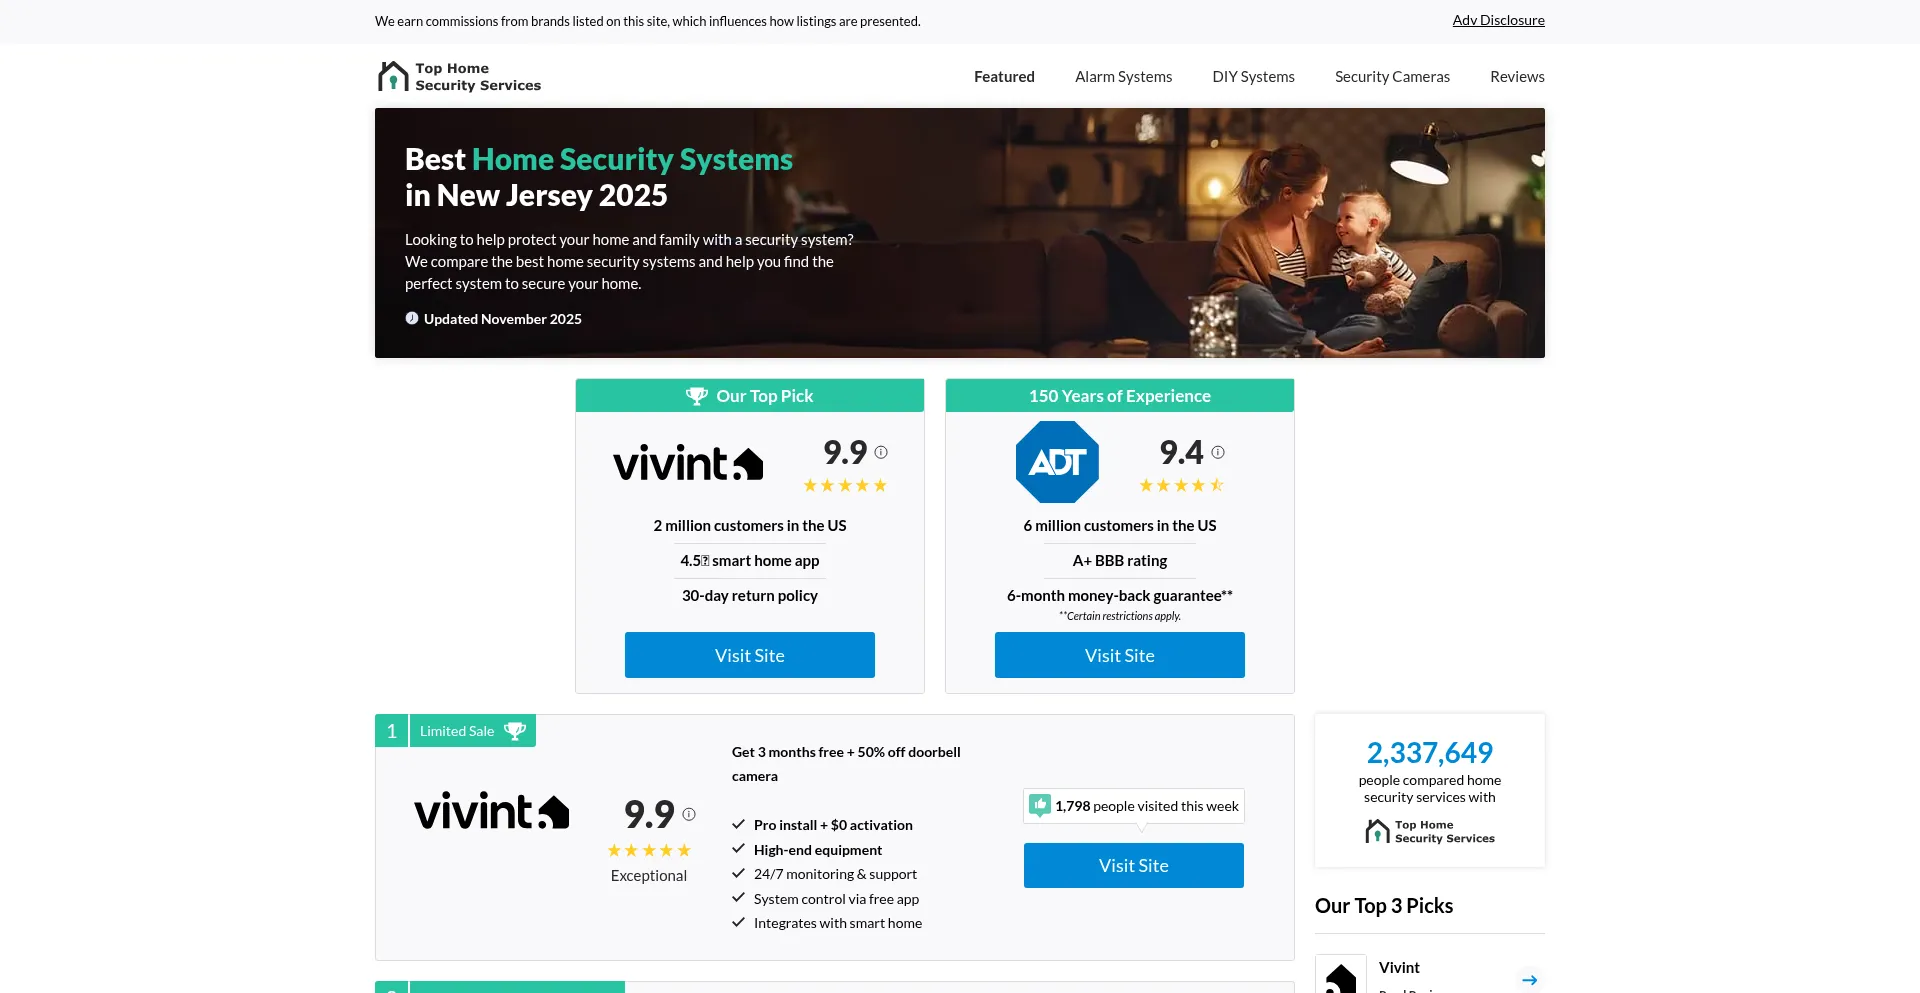Click the Top Home Security Services header logo
The width and height of the screenshot is (1920, 993).
(459, 77)
